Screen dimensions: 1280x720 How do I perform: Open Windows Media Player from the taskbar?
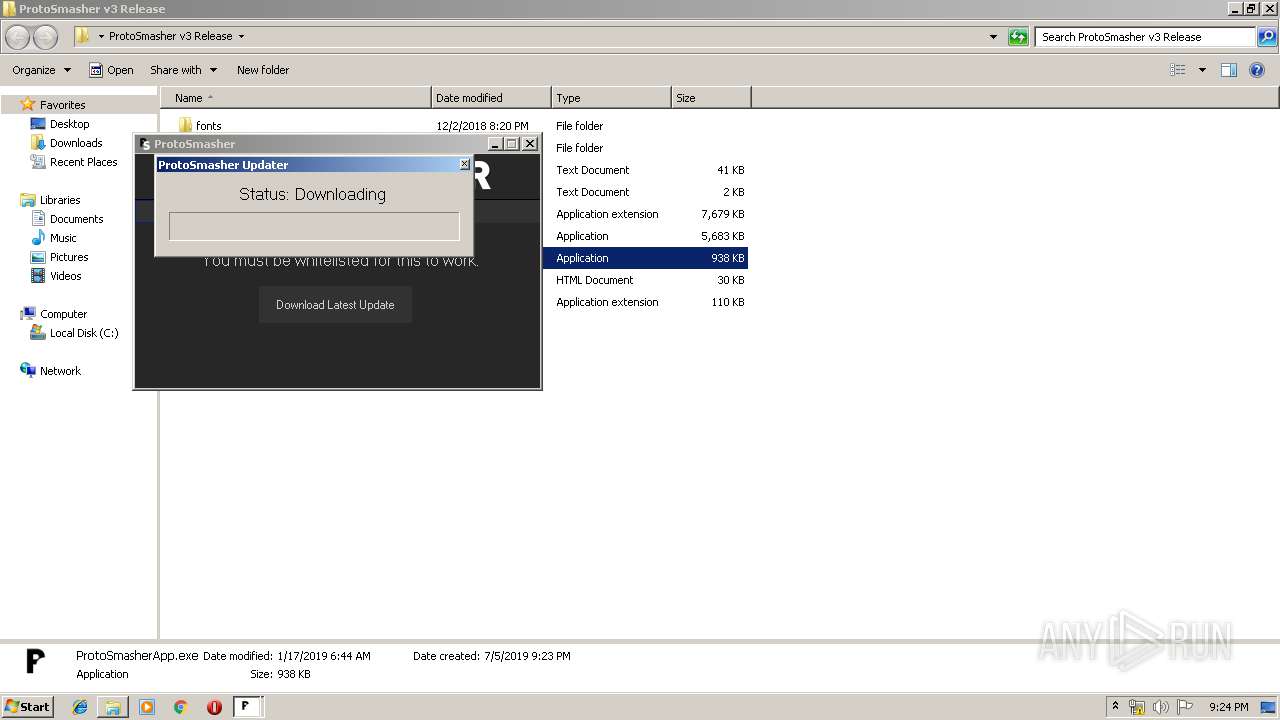click(x=147, y=707)
